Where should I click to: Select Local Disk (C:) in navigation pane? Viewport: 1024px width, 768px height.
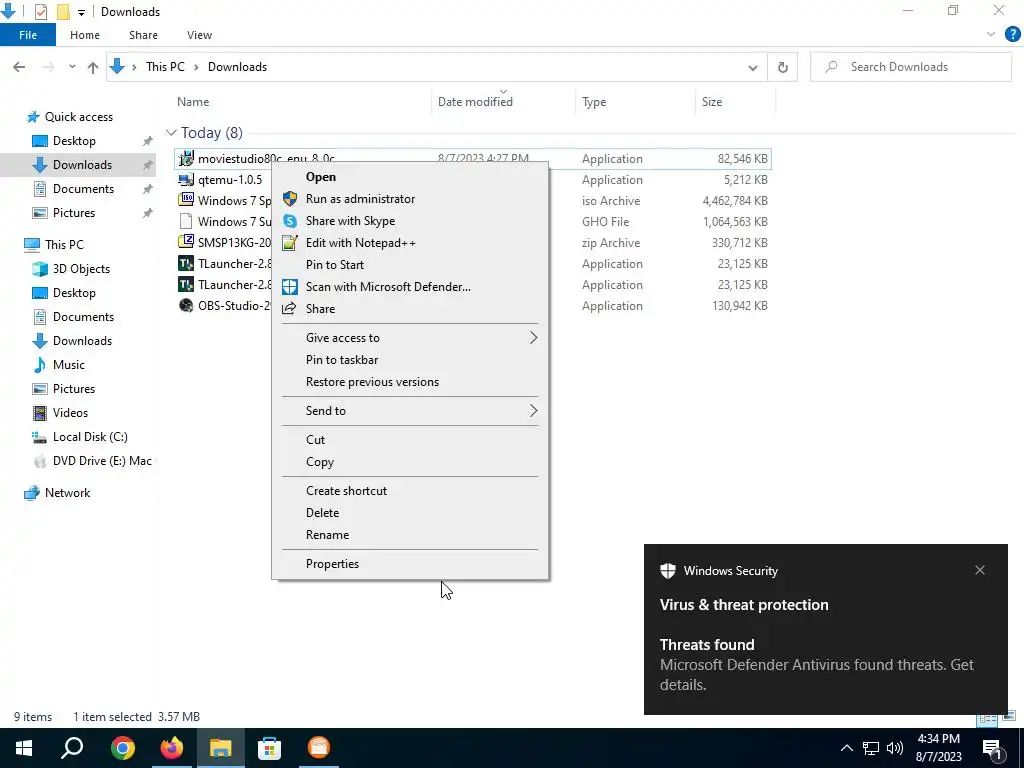[90, 437]
